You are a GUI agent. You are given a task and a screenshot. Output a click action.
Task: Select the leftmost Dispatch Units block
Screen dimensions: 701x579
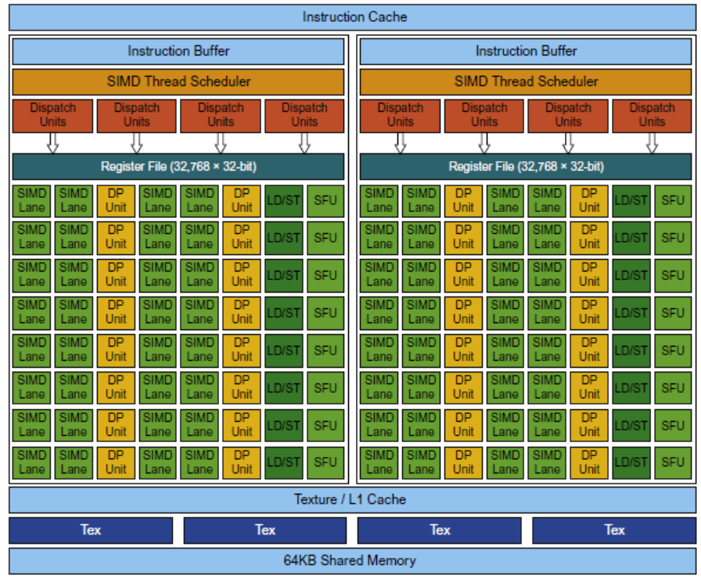pyautogui.click(x=52, y=115)
